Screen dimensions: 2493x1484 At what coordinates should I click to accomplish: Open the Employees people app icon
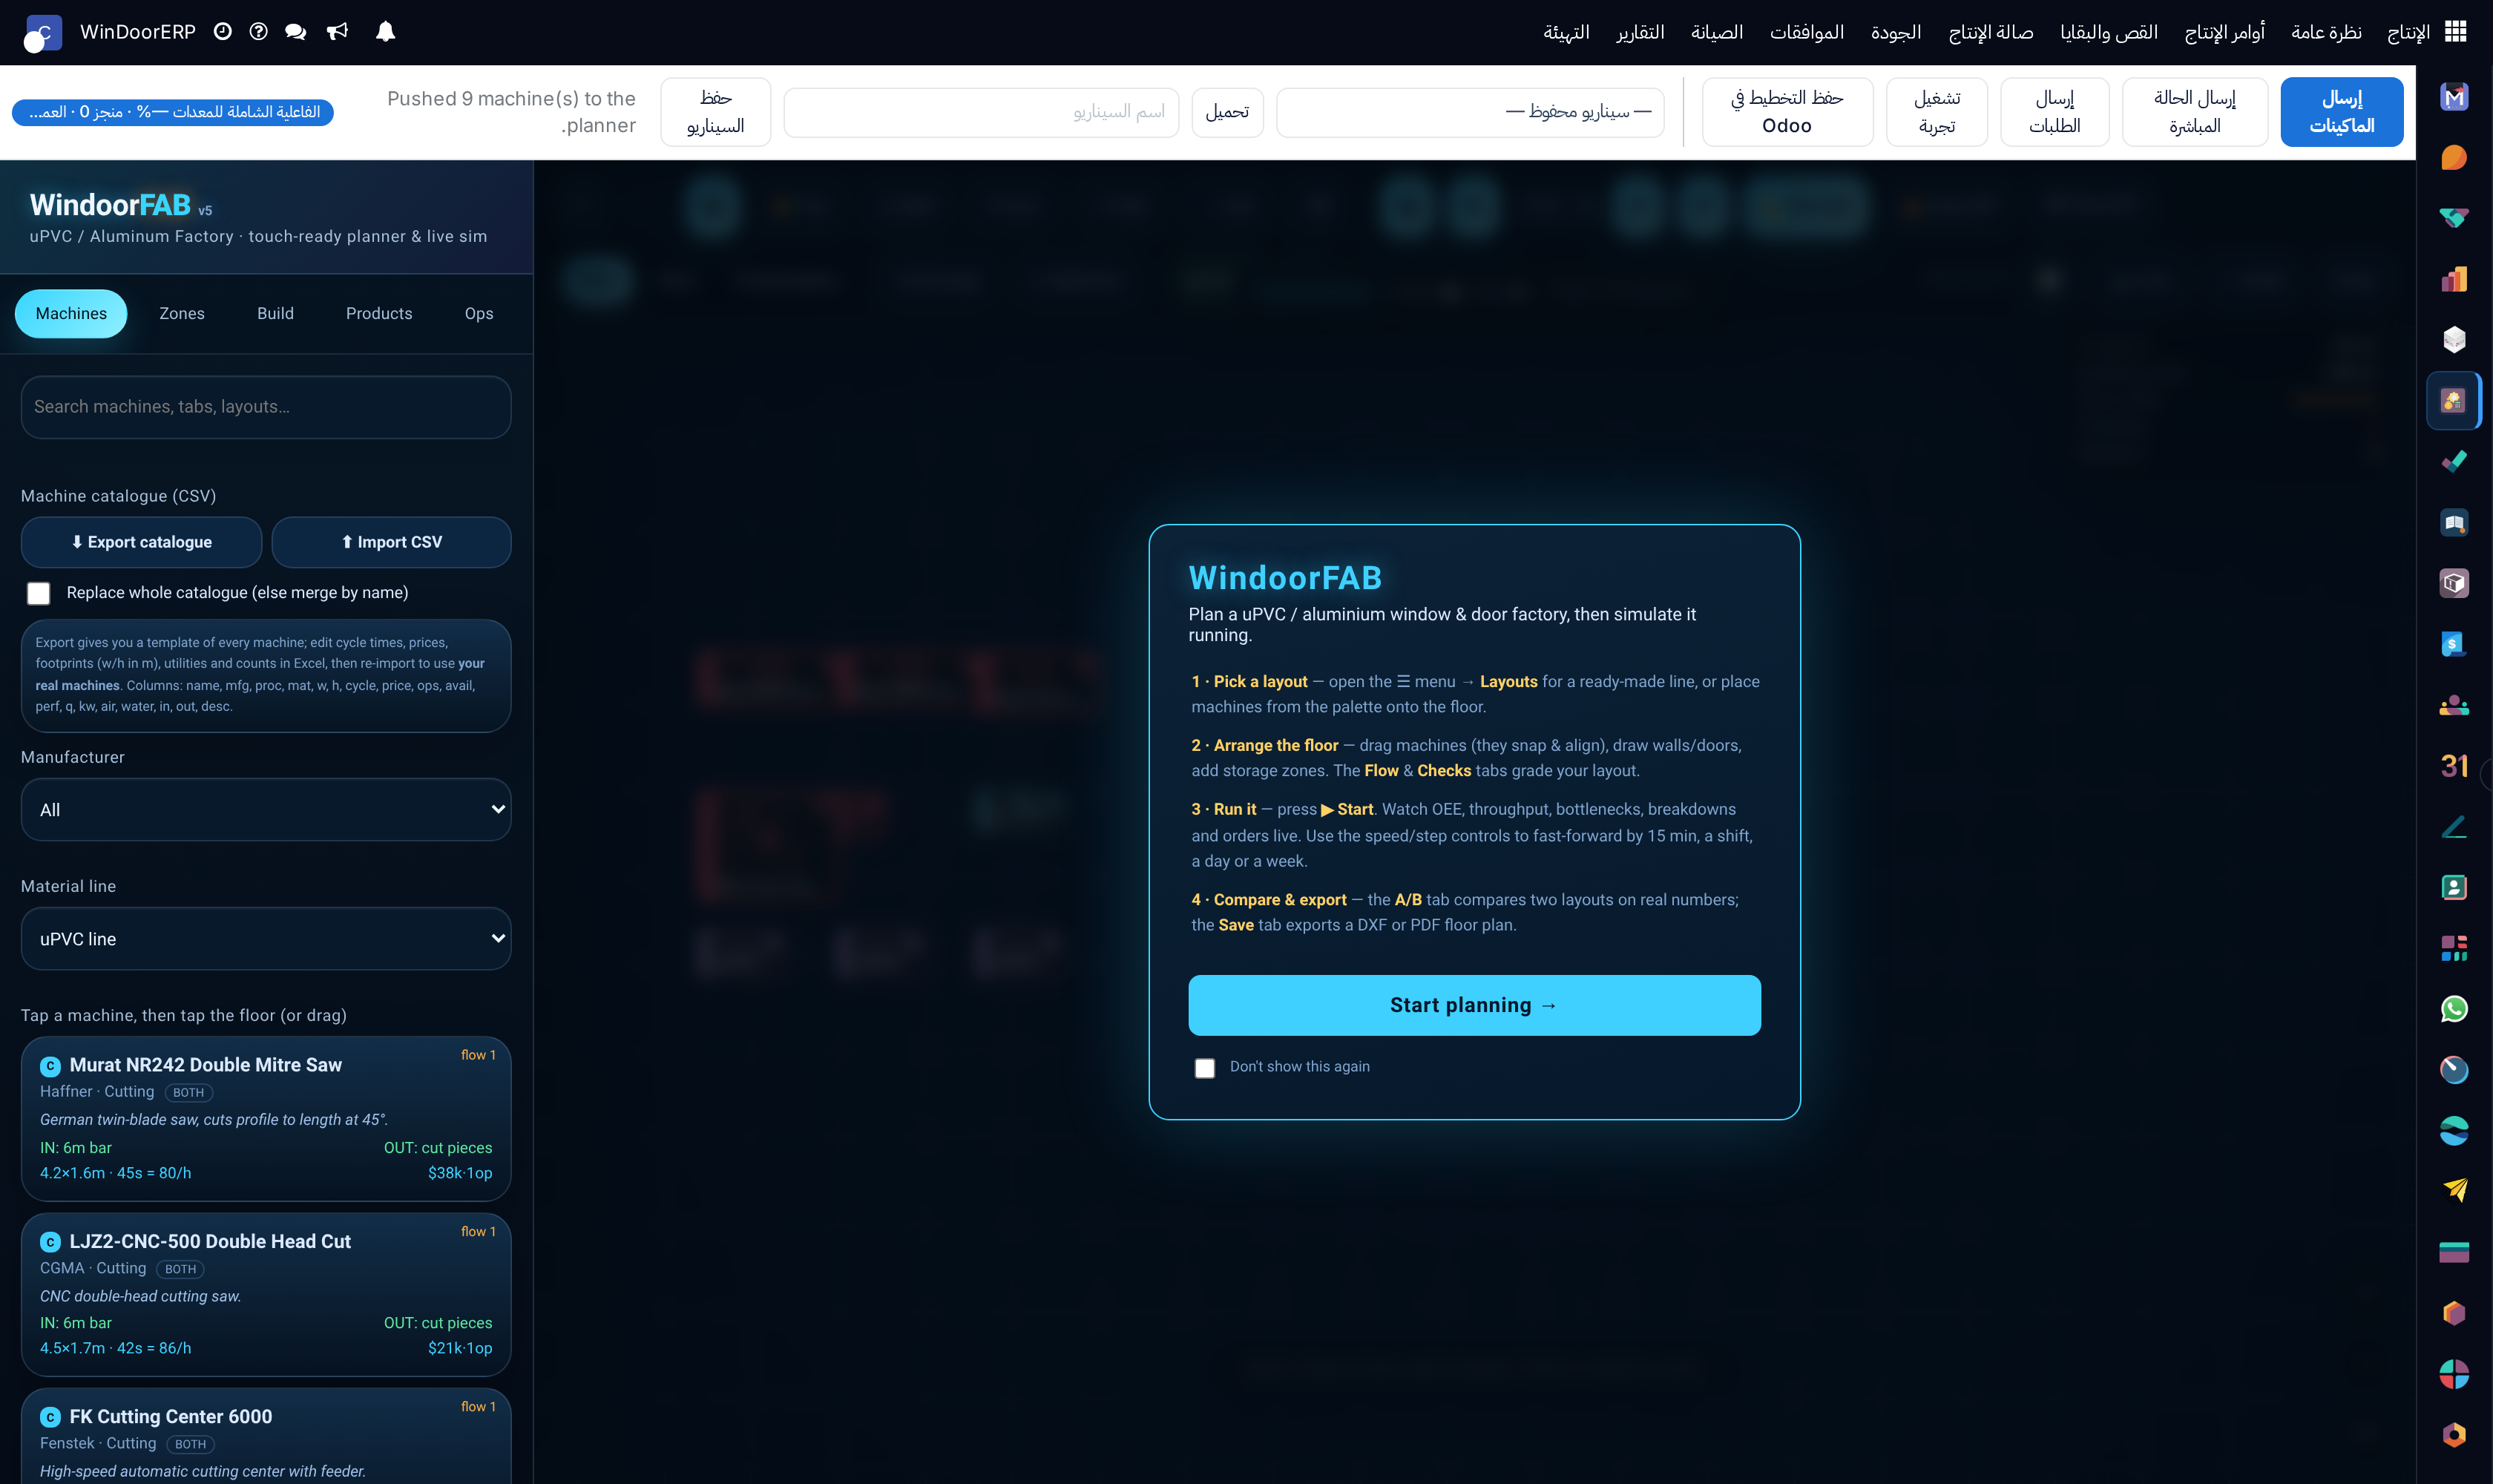2454,705
